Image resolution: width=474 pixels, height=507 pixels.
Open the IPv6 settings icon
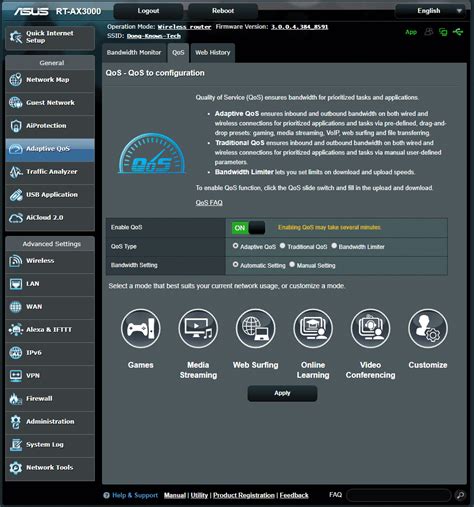(16, 353)
